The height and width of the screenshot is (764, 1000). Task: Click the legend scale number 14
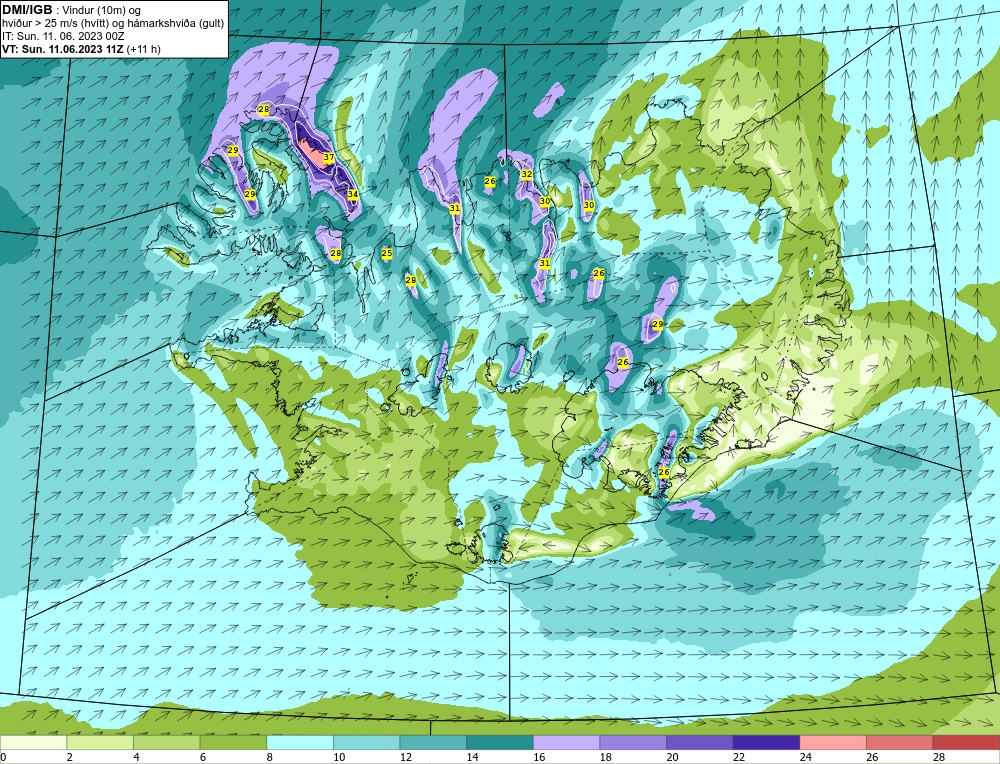(x=473, y=757)
